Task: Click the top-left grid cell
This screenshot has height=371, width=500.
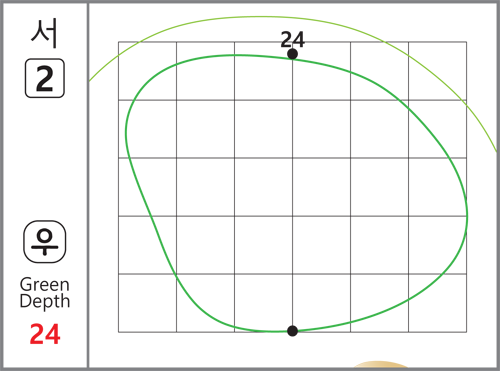Action: pos(147,71)
